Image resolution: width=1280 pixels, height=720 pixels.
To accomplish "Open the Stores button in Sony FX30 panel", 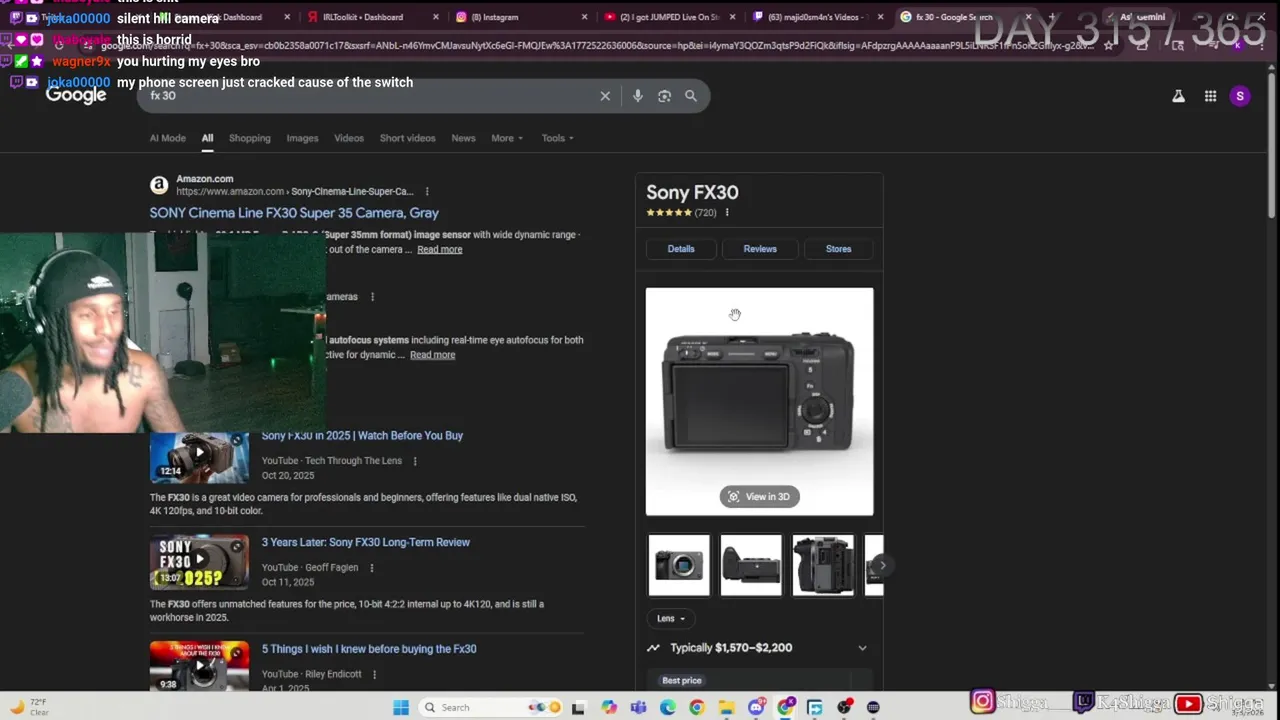I will click(839, 248).
